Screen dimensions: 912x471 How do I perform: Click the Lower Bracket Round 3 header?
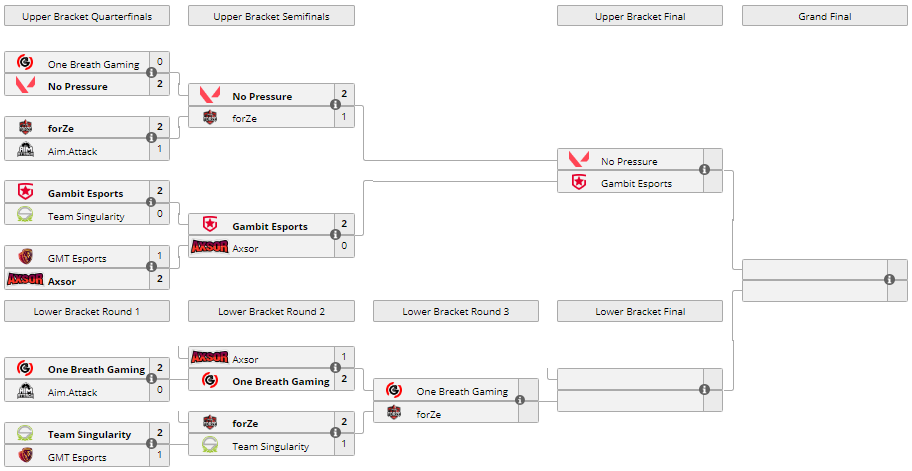coord(455,311)
